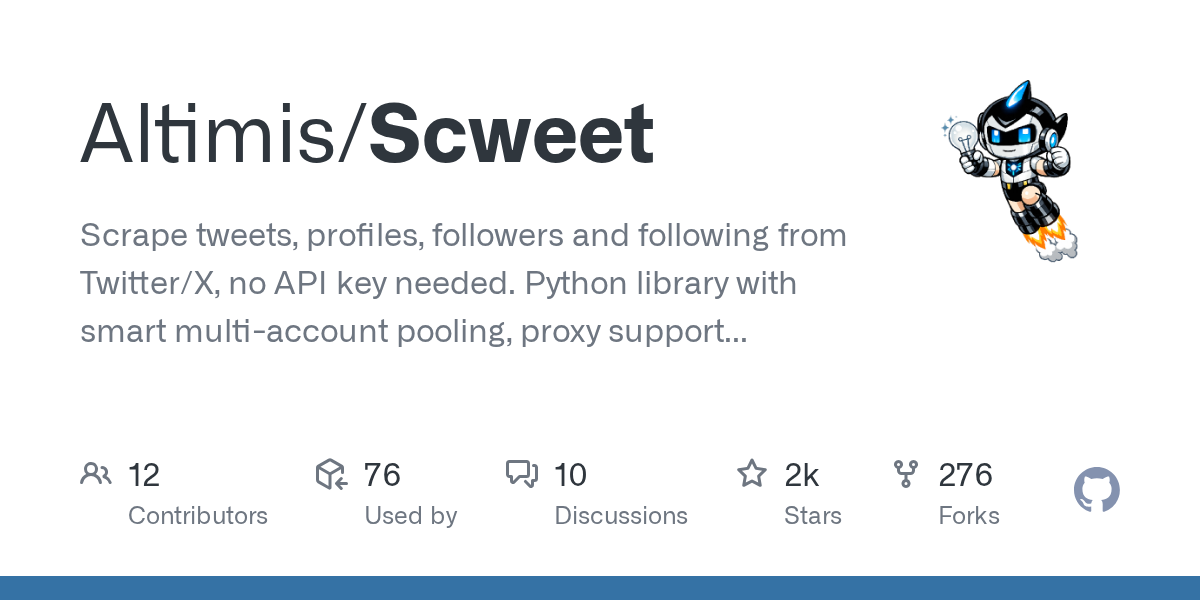Click the repository description text
1200x600 pixels.
[463, 284]
